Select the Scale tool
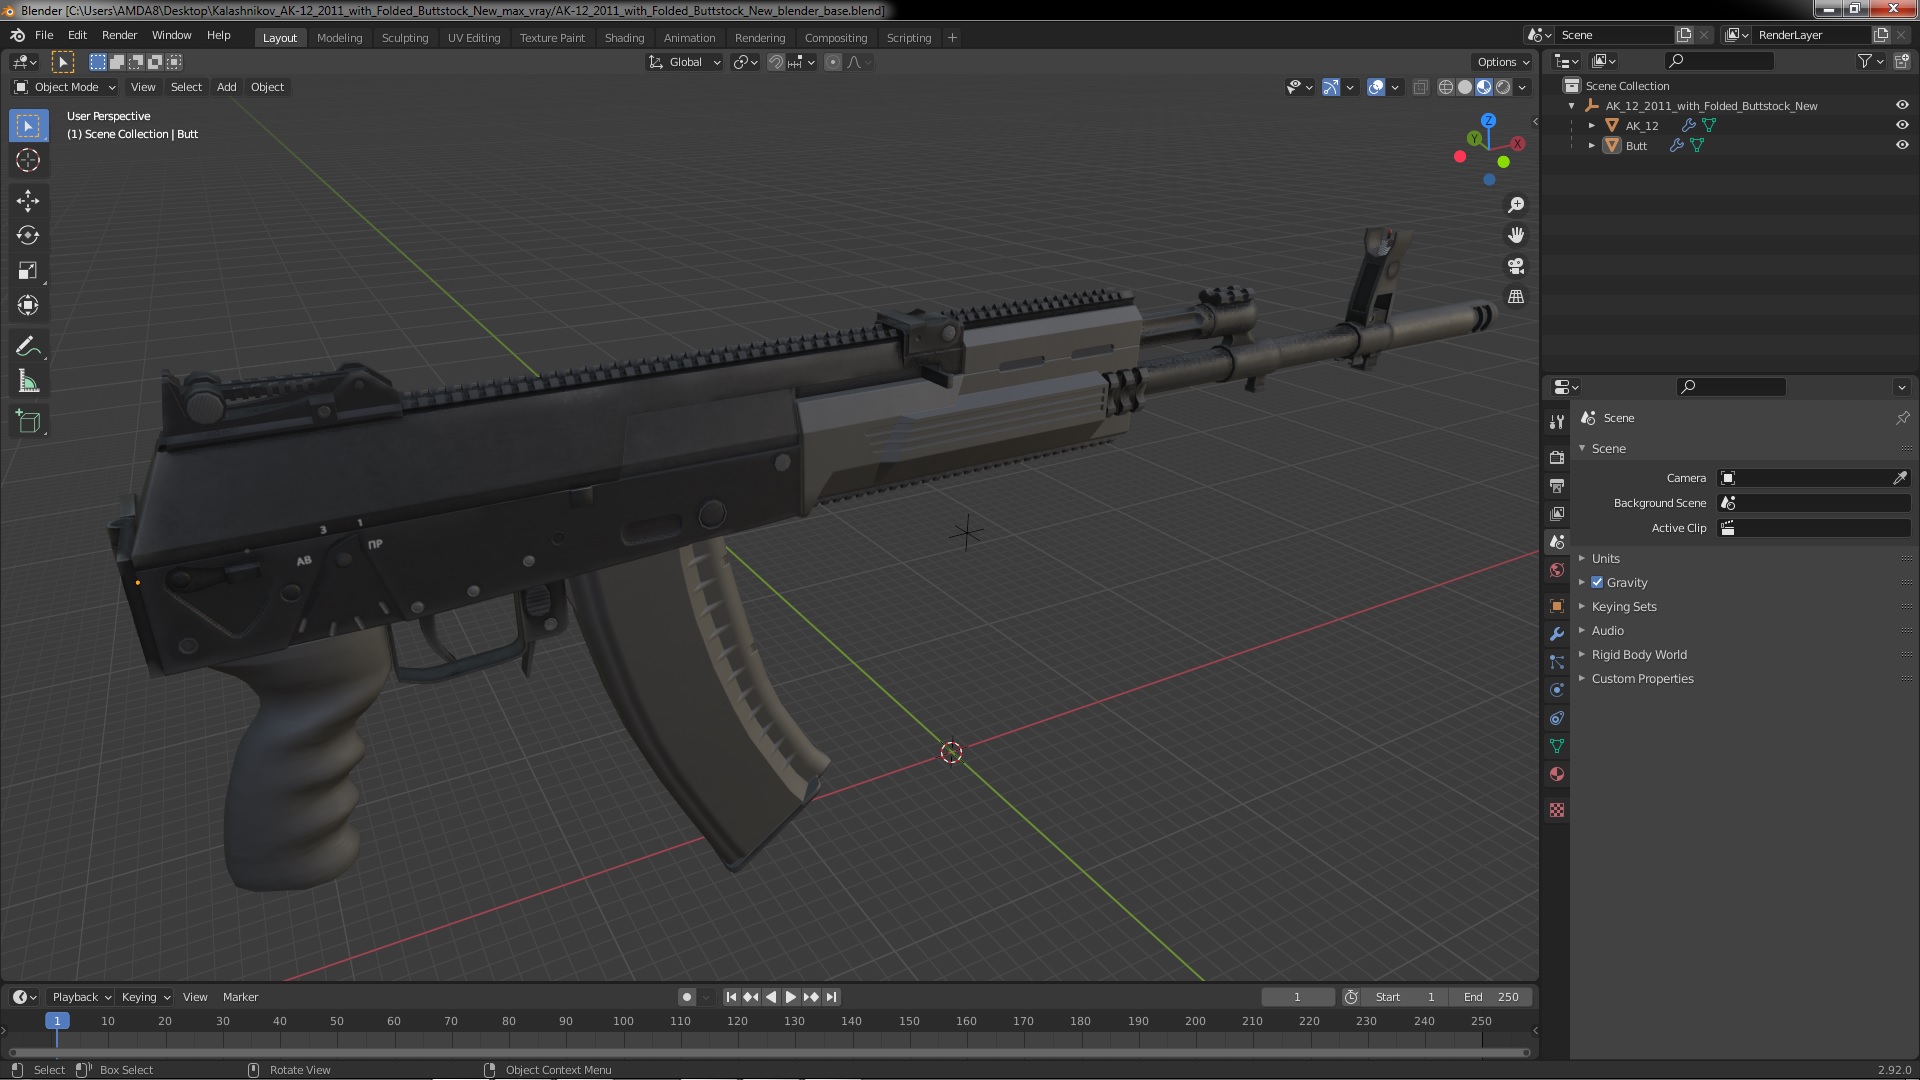This screenshot has height=1080, width=1920. click(x=28, y=271)
